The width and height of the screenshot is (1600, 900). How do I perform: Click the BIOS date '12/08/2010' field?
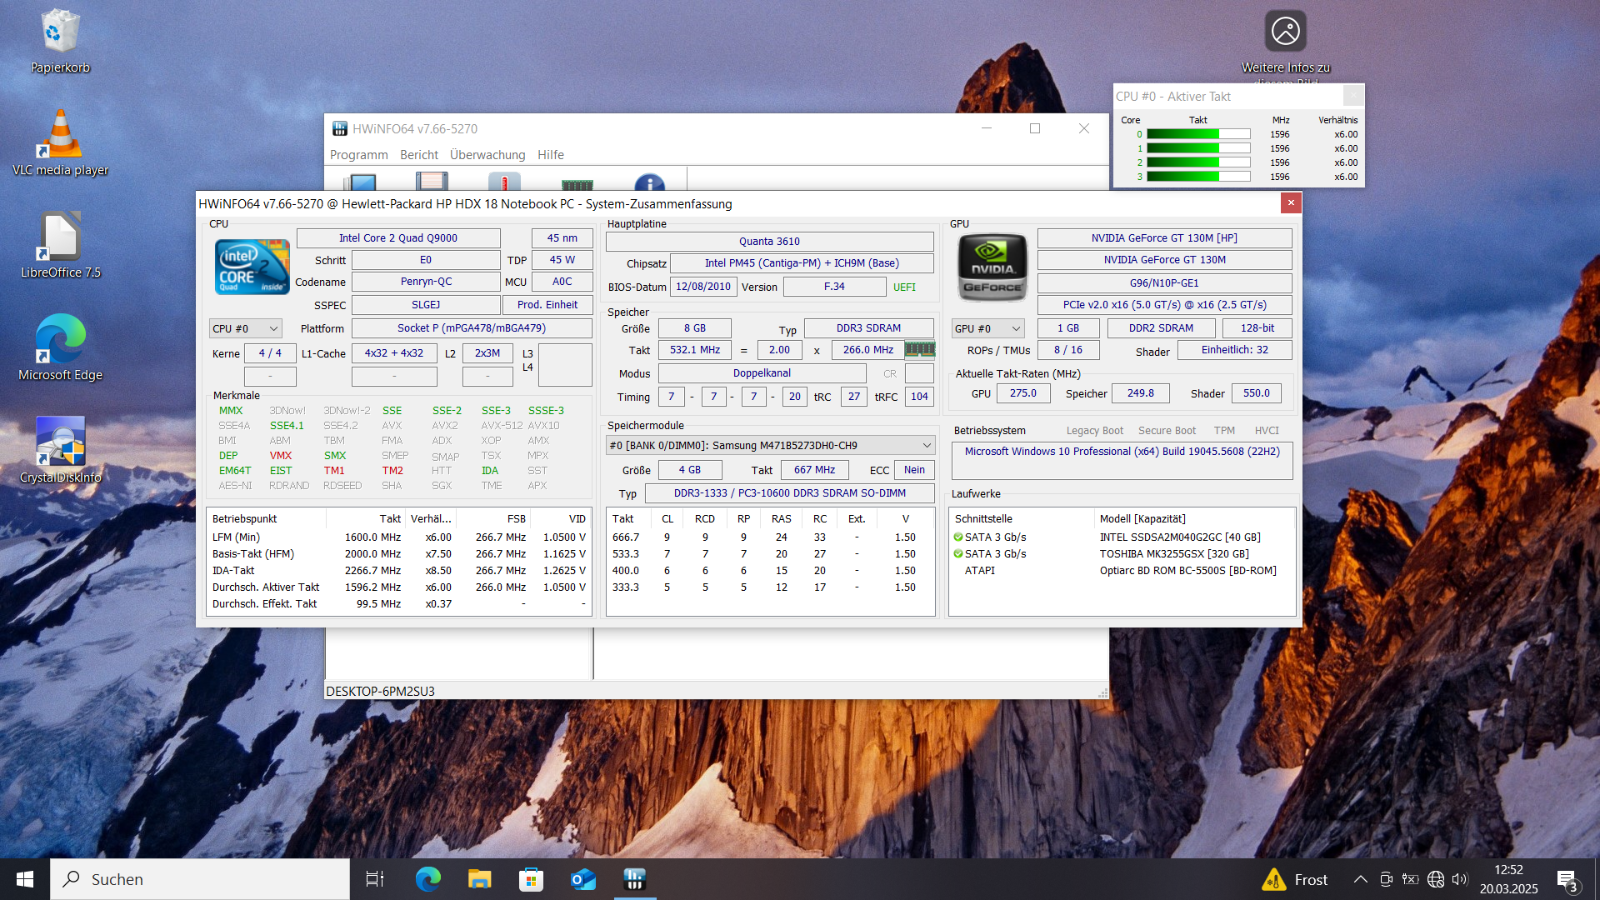click(x=703, y=287)
